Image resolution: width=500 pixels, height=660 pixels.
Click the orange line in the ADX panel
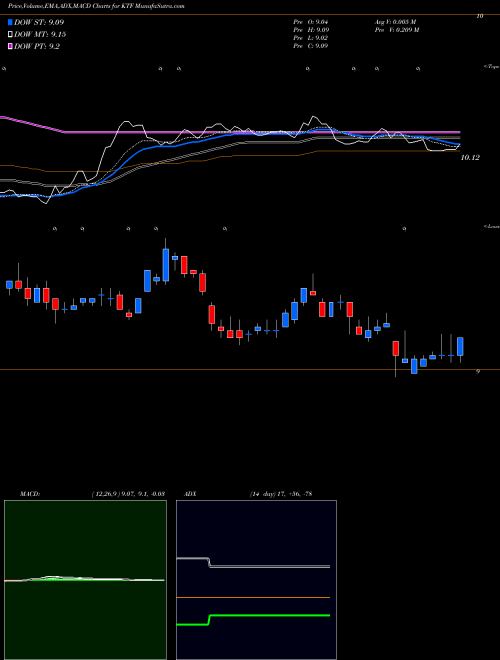click(253, 597)
